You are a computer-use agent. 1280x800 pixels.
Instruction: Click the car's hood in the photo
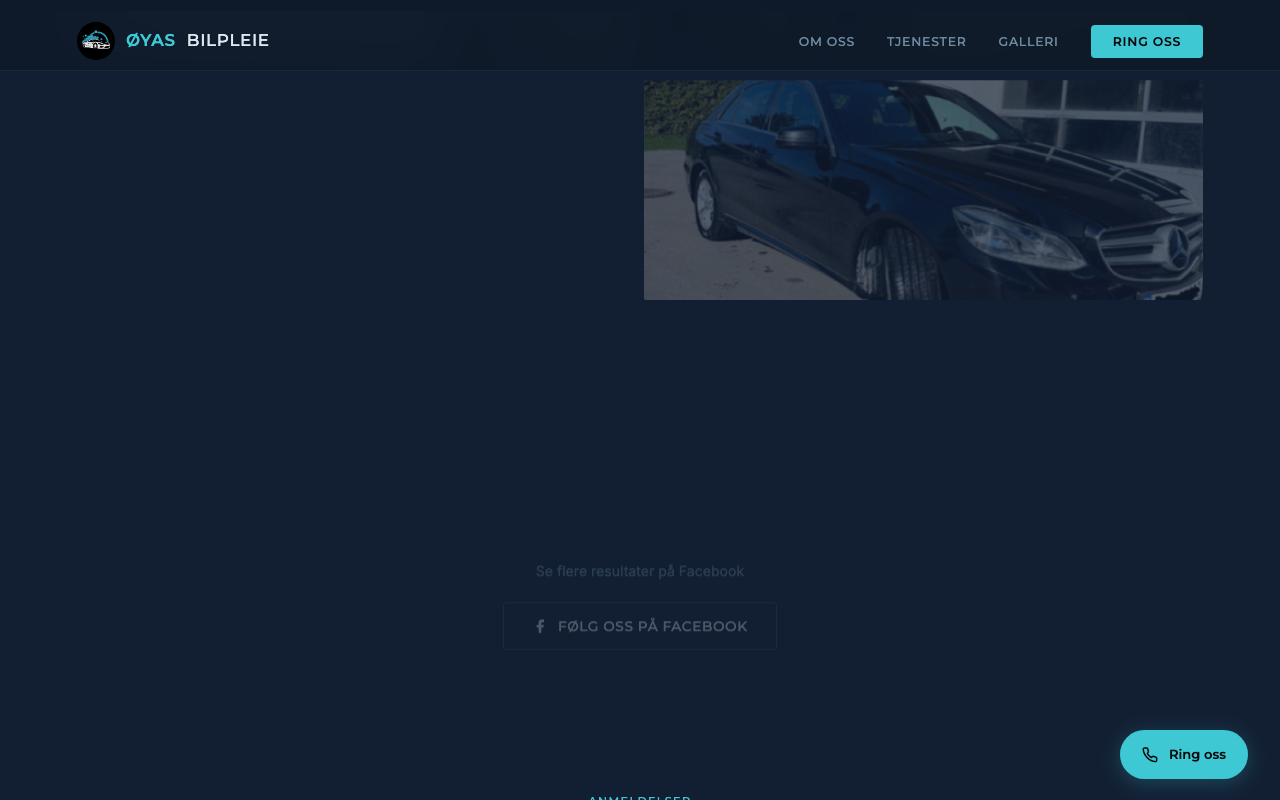click(1040, 175)
